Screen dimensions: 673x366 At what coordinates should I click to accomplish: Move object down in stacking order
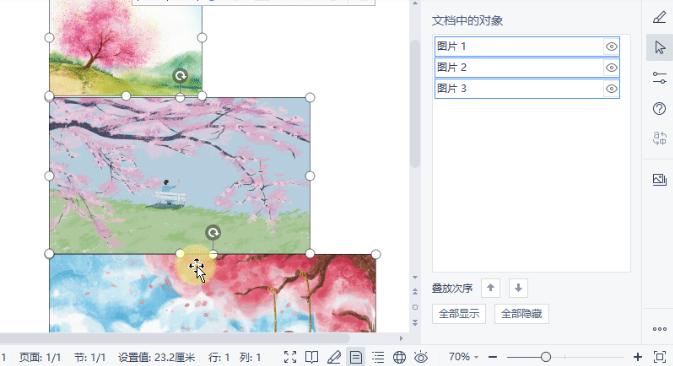pyautogui.click(x=518, y=288)
